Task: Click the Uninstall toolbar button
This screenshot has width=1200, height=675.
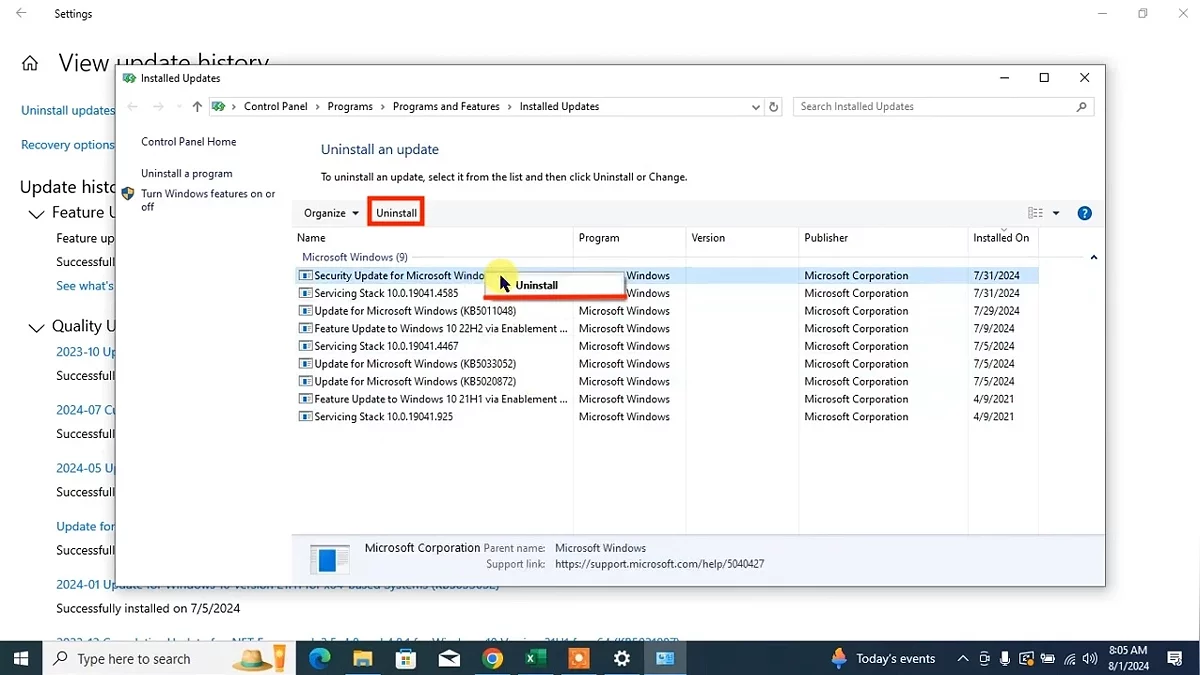Action: pos(396,213)
